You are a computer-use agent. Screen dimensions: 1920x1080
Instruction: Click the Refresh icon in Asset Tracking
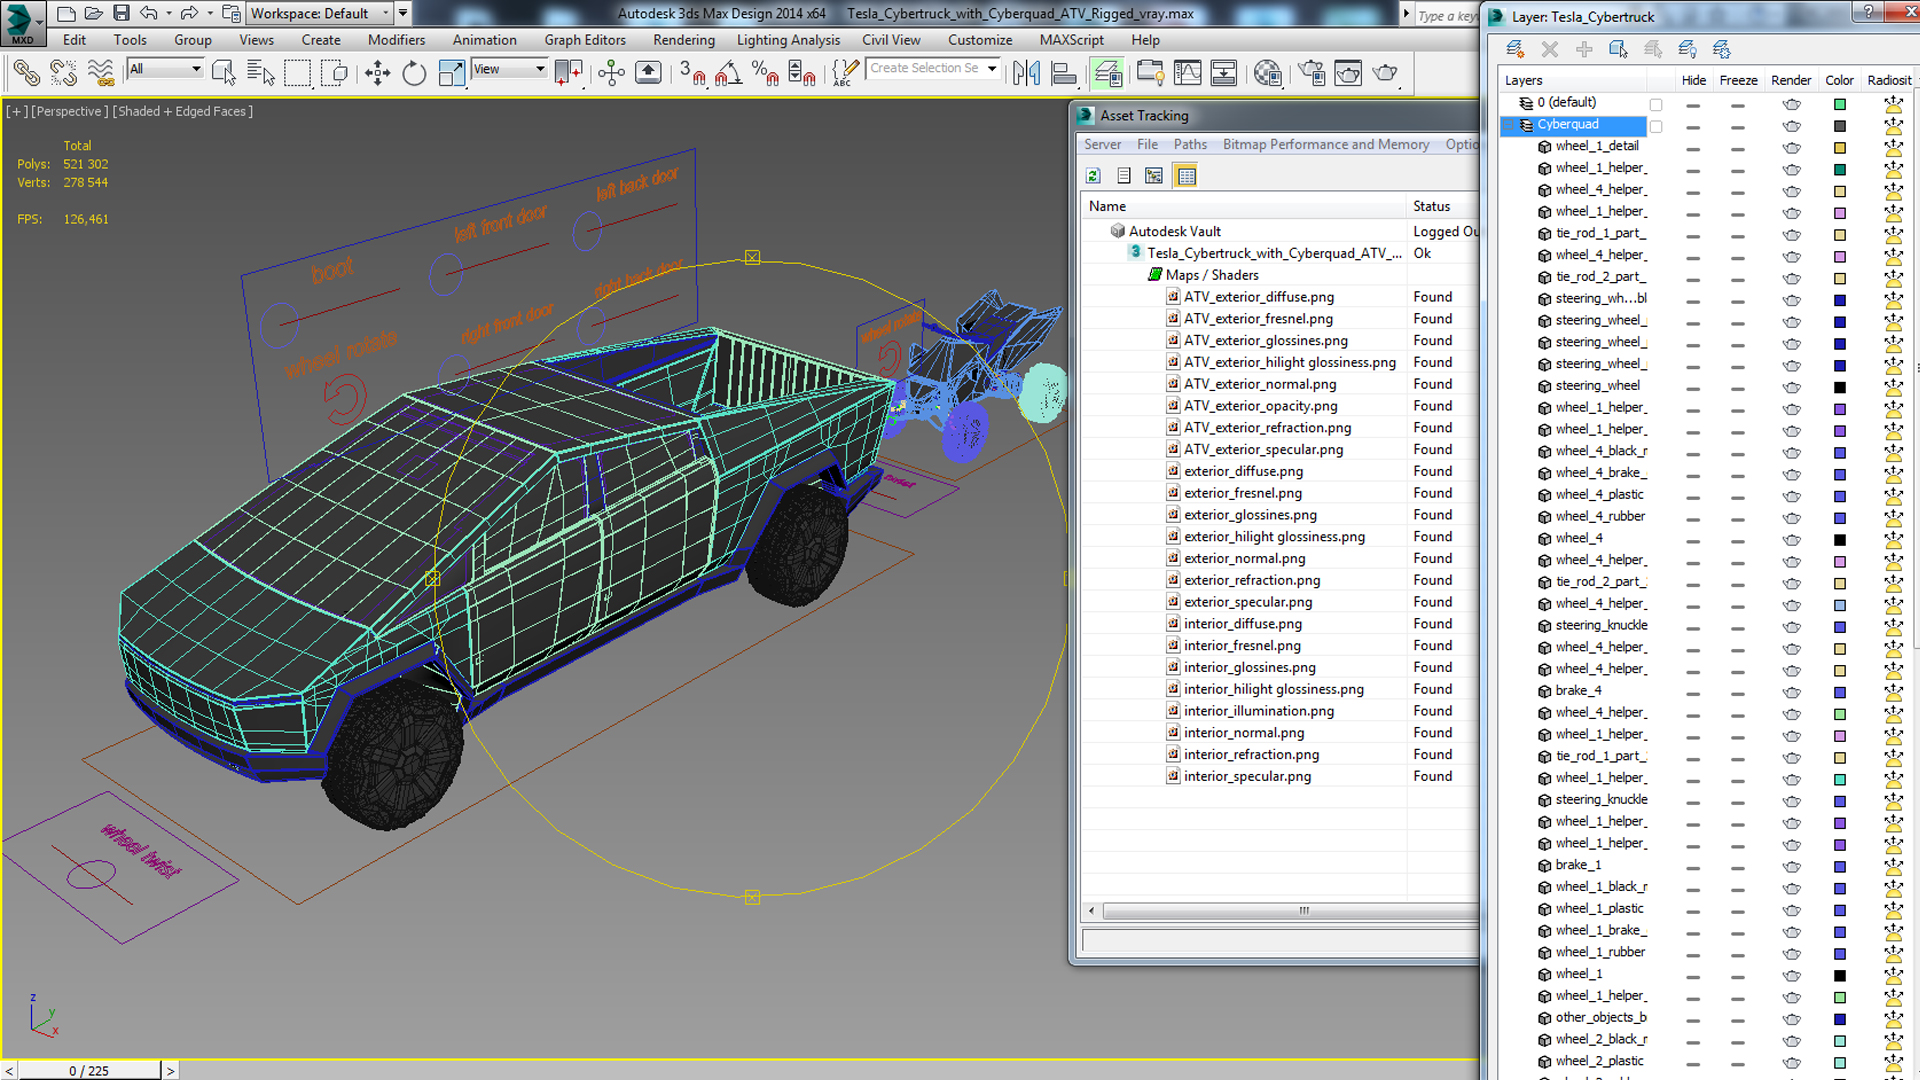click(x=1093, y=176)
